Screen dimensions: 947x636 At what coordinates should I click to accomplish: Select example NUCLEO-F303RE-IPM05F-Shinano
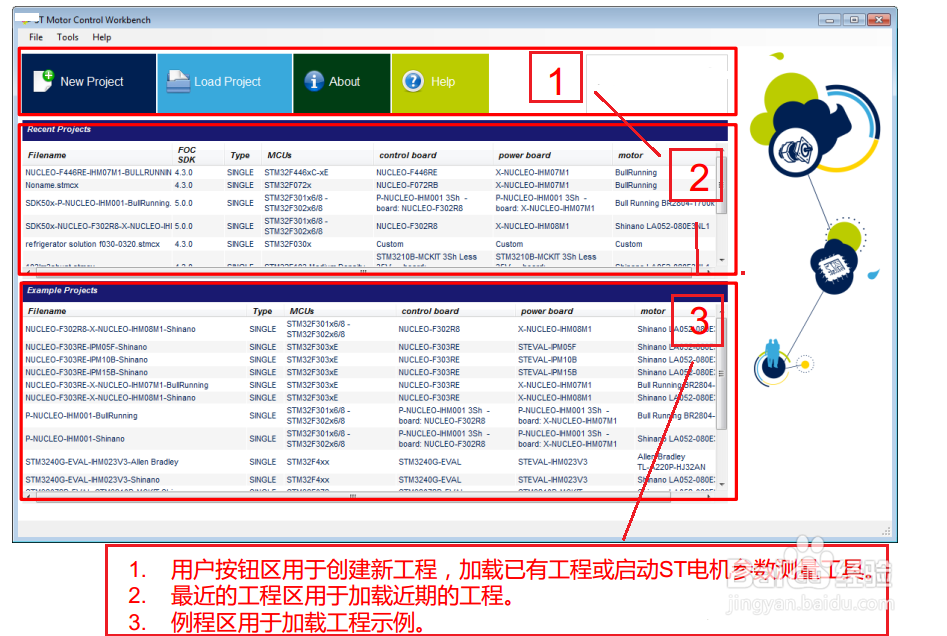[86, 347]
